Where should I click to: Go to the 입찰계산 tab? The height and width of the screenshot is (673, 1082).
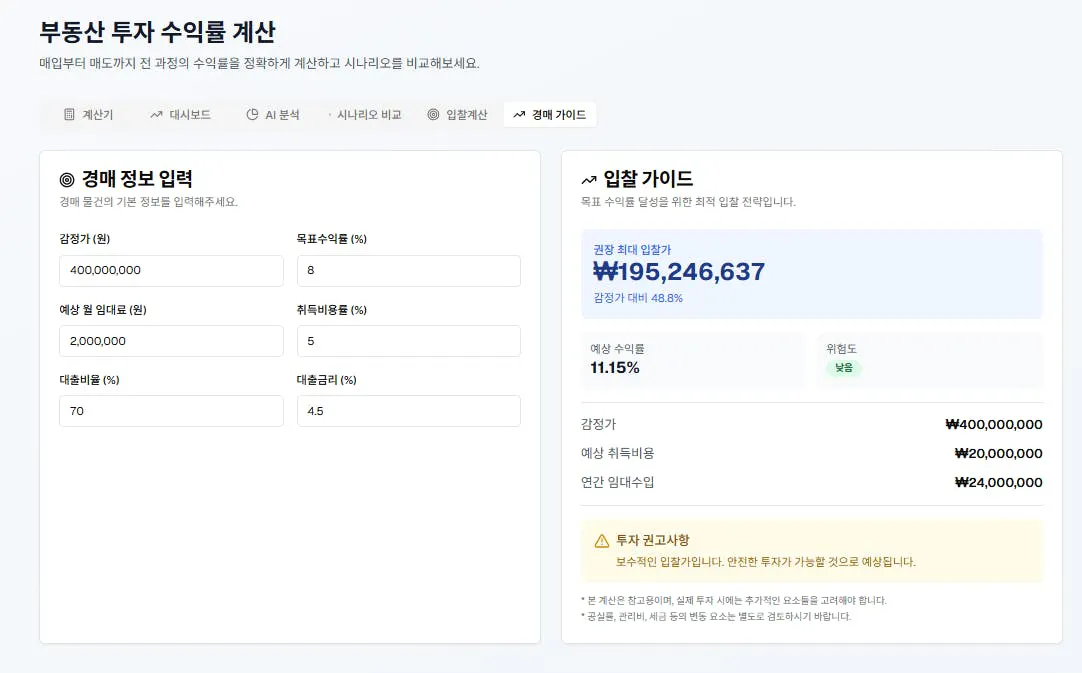click(458, 115)
